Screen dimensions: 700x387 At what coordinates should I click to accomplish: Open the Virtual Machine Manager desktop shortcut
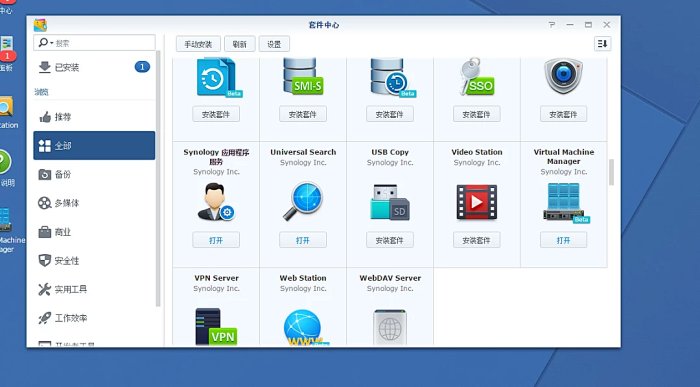6,220
